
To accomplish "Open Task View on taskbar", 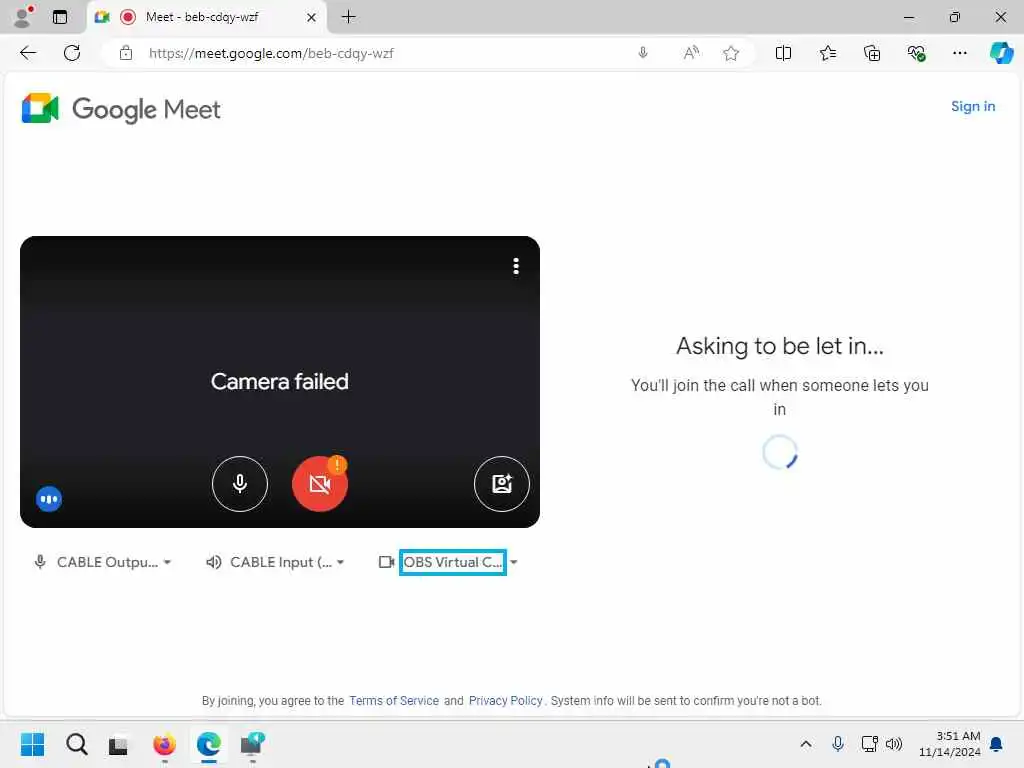I will 119,744.
